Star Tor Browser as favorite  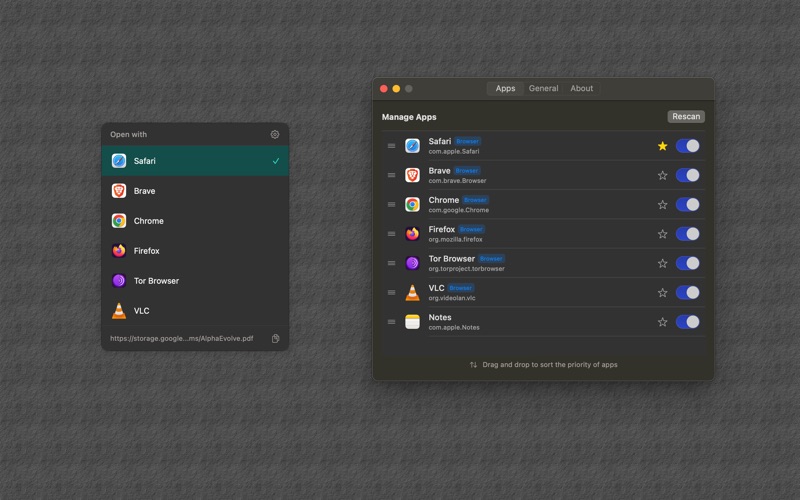(662, 263)
